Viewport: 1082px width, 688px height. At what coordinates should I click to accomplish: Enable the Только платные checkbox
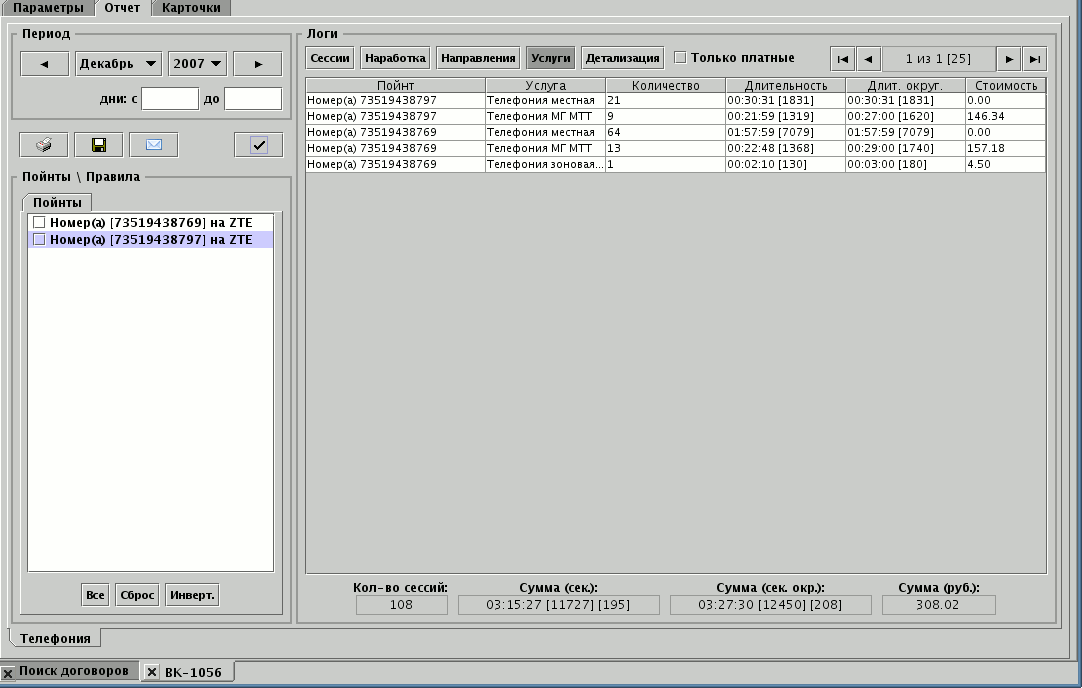pos(680,58)
